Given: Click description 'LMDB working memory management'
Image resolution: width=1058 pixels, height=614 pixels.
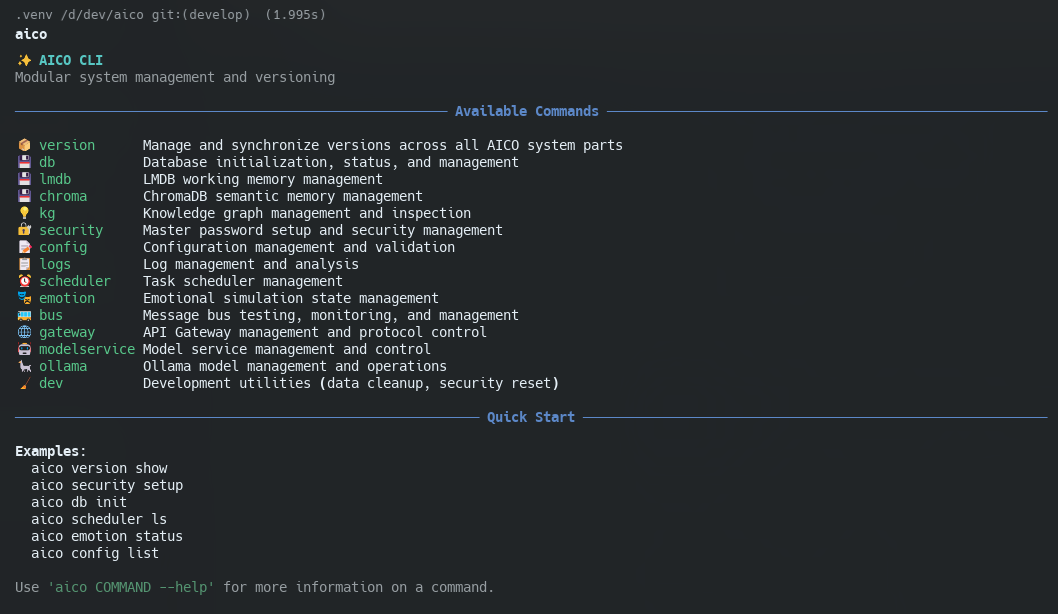Looking at the screenshot, I should tap(262, 179).
